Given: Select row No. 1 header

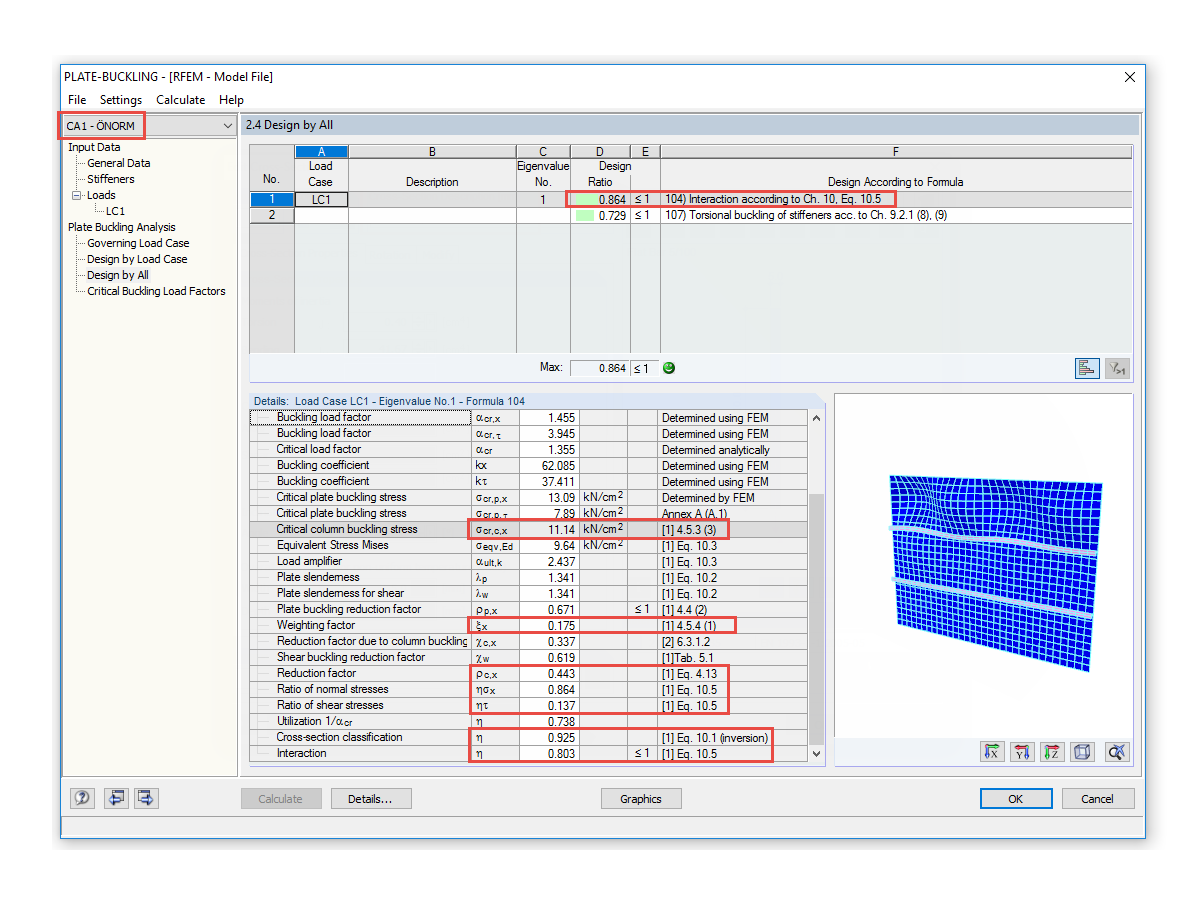Looking at the screenshot, I should point(272,199).
